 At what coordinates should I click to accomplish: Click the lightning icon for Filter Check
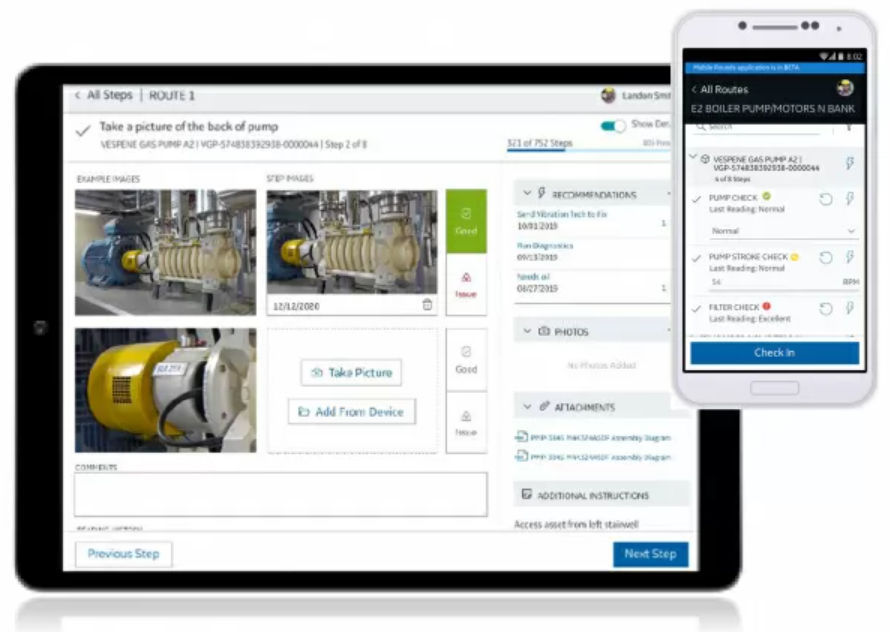click(850, 309)
